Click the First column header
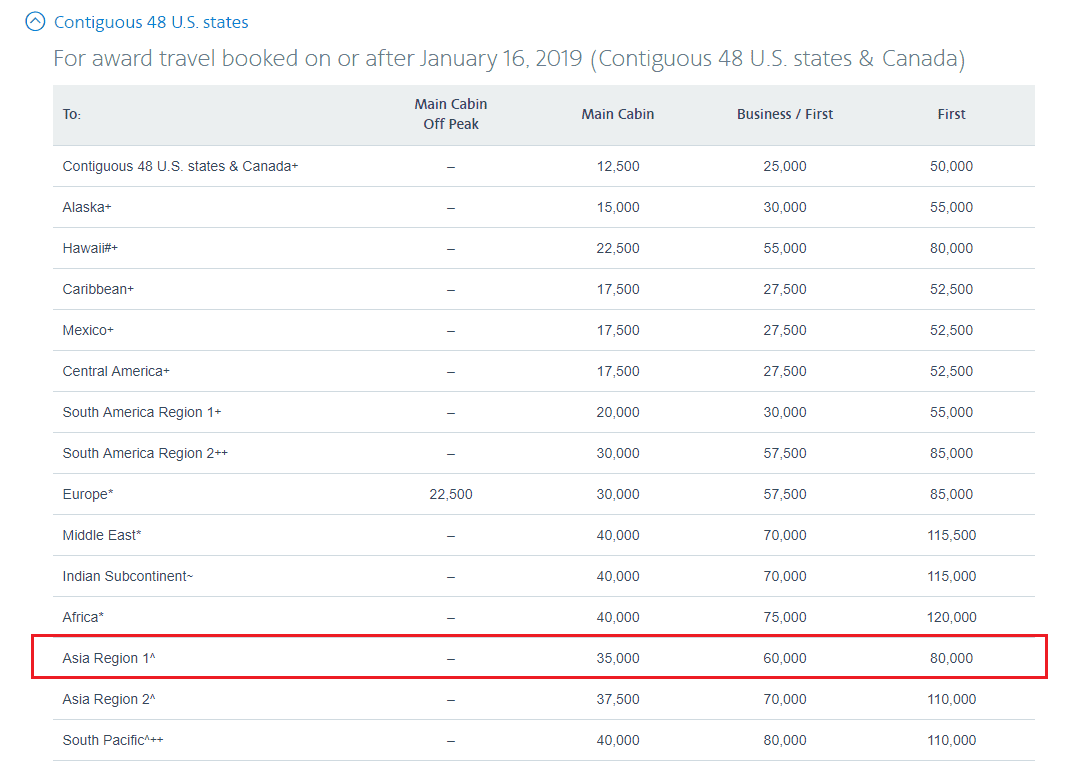 [951, 114]
